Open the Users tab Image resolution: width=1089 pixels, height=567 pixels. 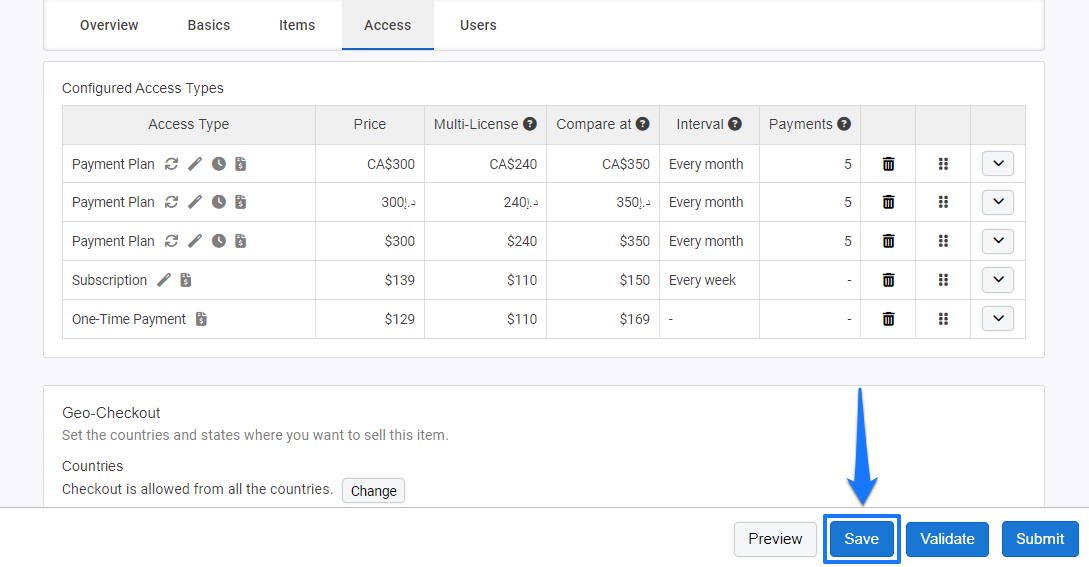478,25
